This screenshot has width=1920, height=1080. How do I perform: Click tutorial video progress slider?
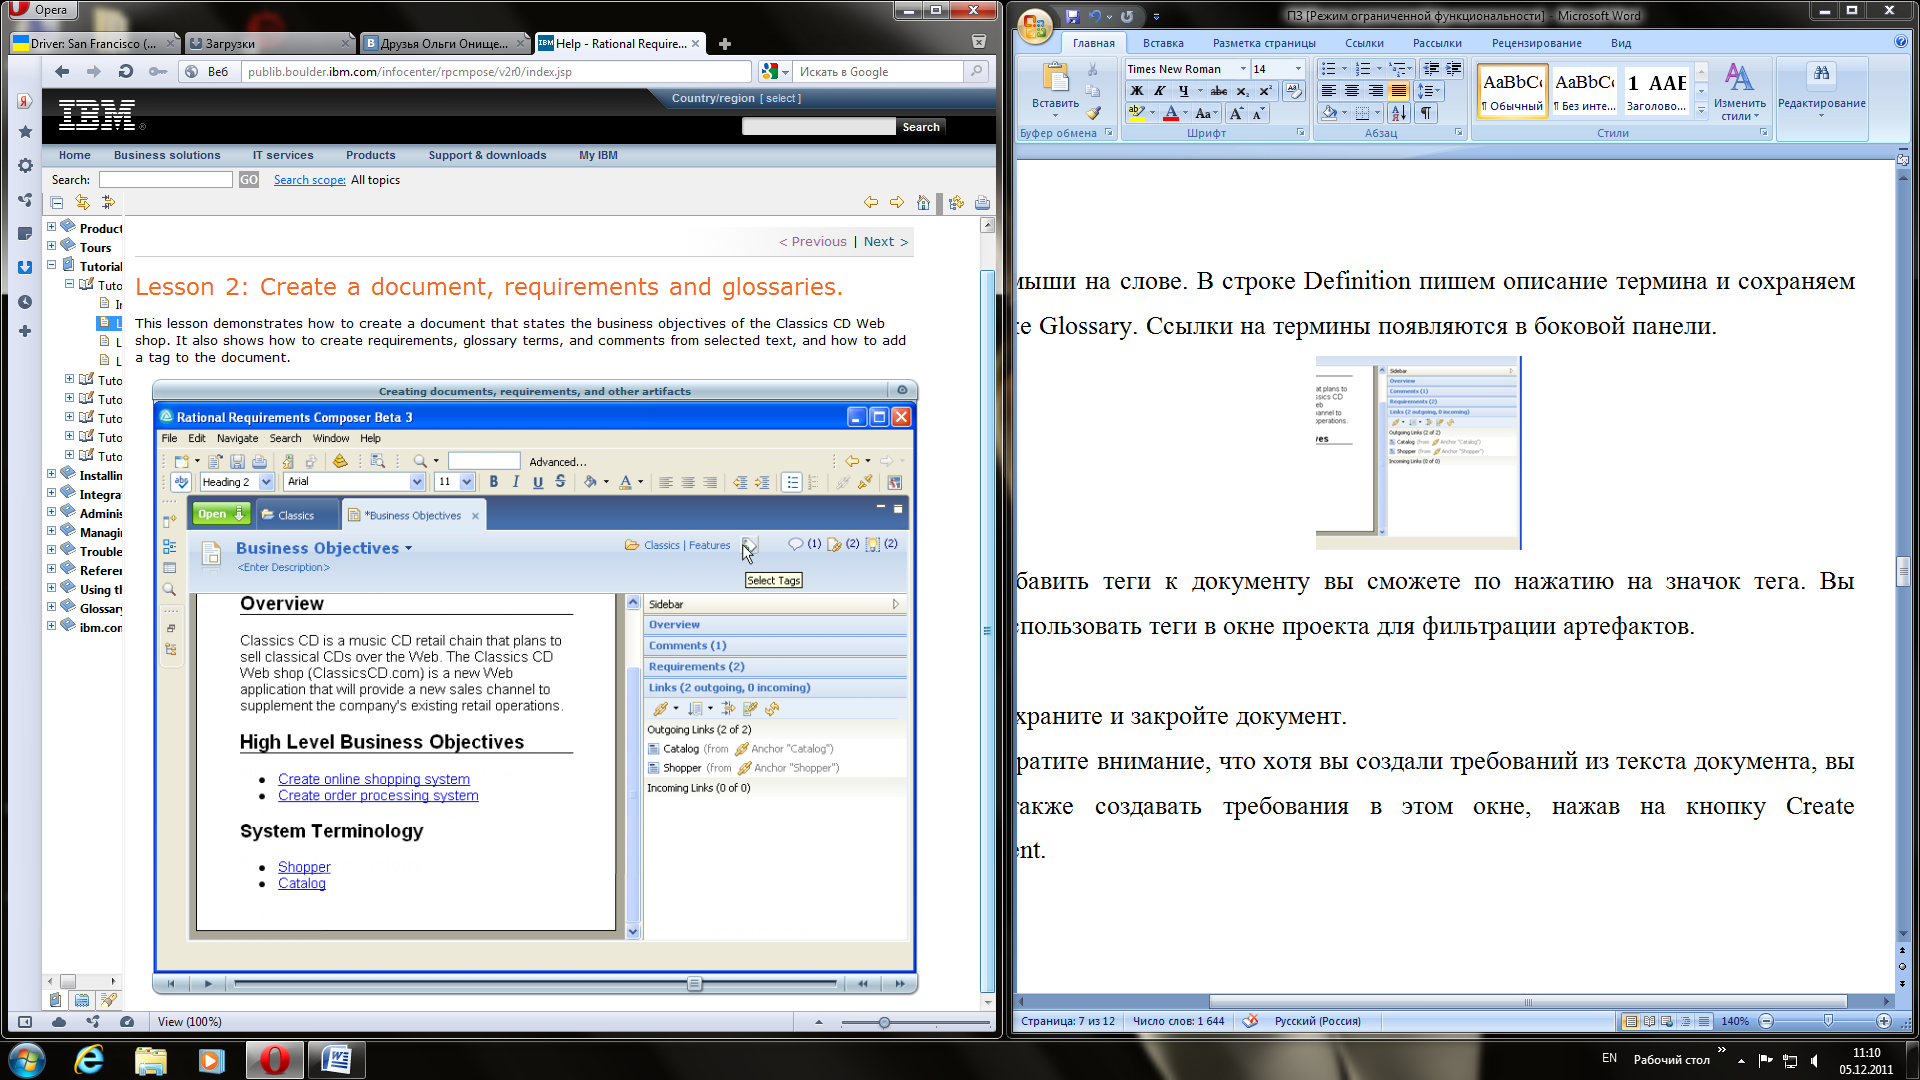[694, 984]
